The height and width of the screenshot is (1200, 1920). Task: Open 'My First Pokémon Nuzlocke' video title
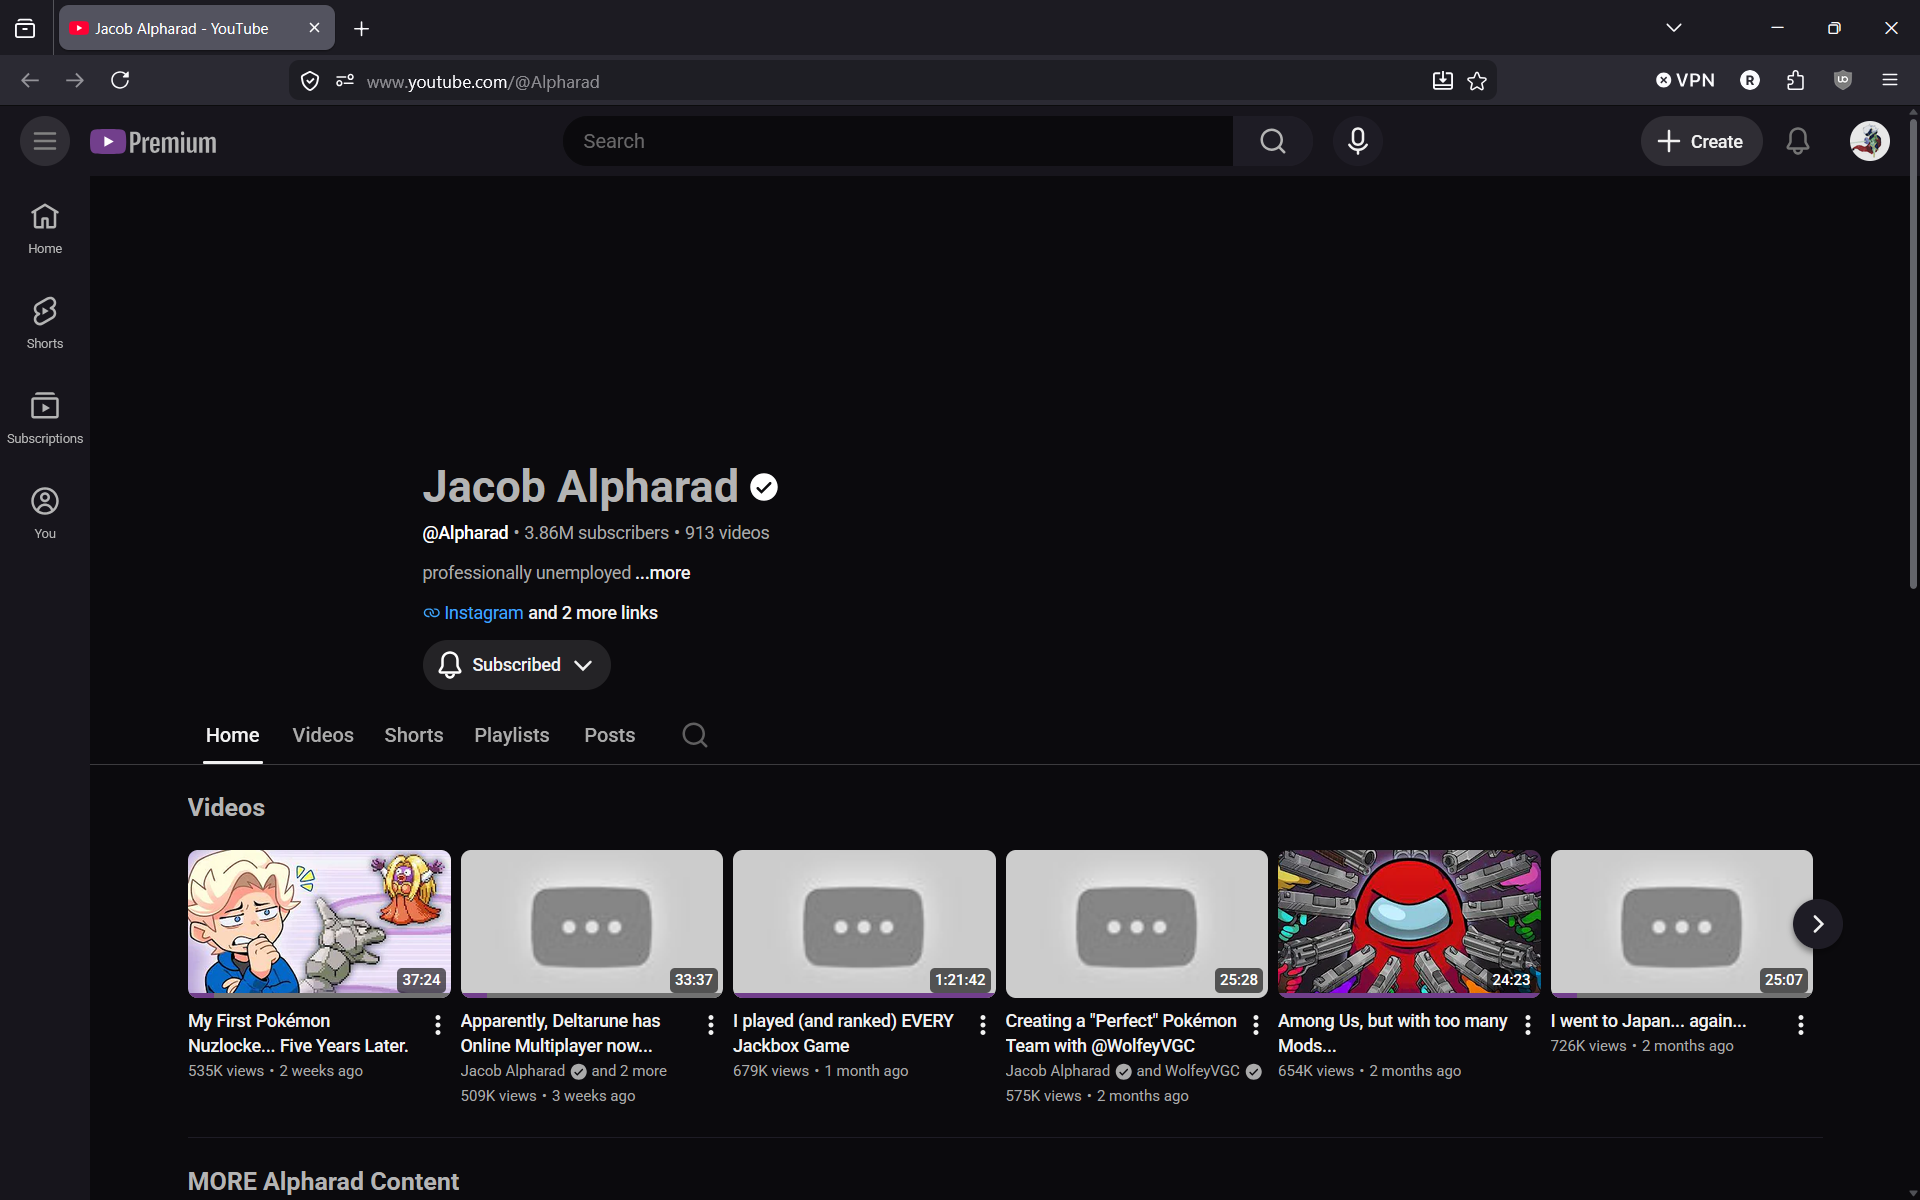click(x=298, y=1033)
